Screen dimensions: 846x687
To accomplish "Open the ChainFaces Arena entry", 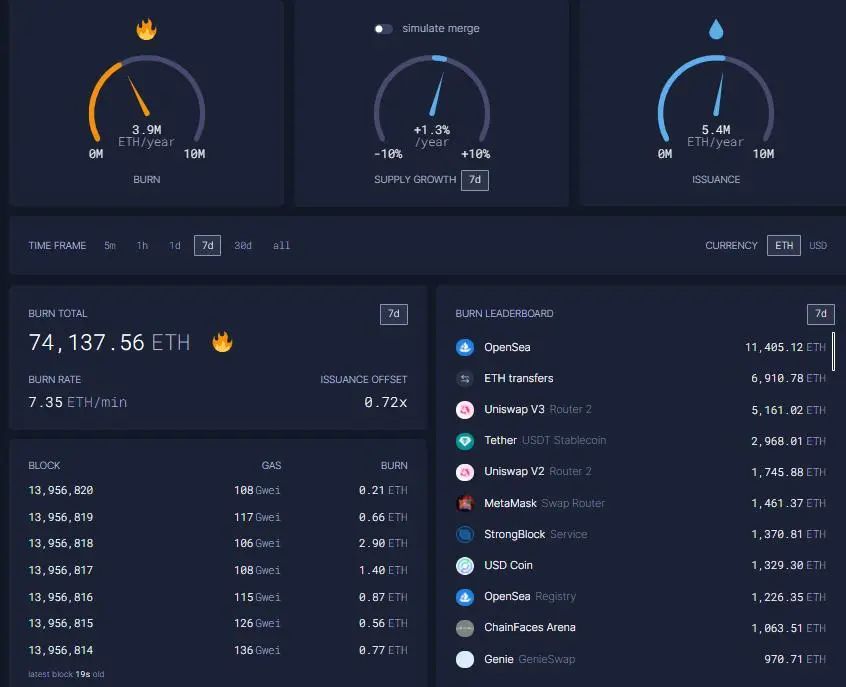I will coord(530,627).
